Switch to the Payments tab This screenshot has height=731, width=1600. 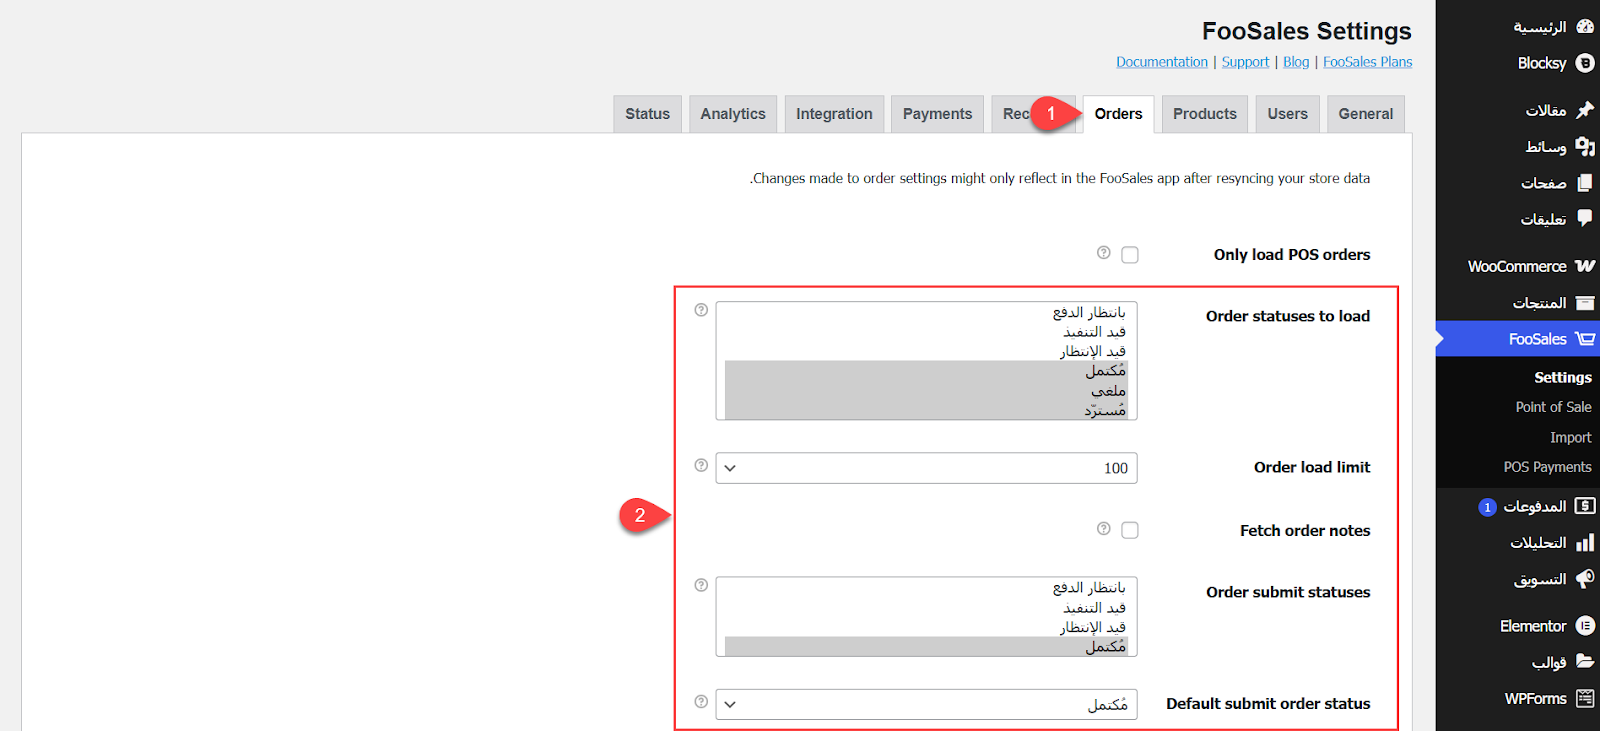(x=937, y=114)
